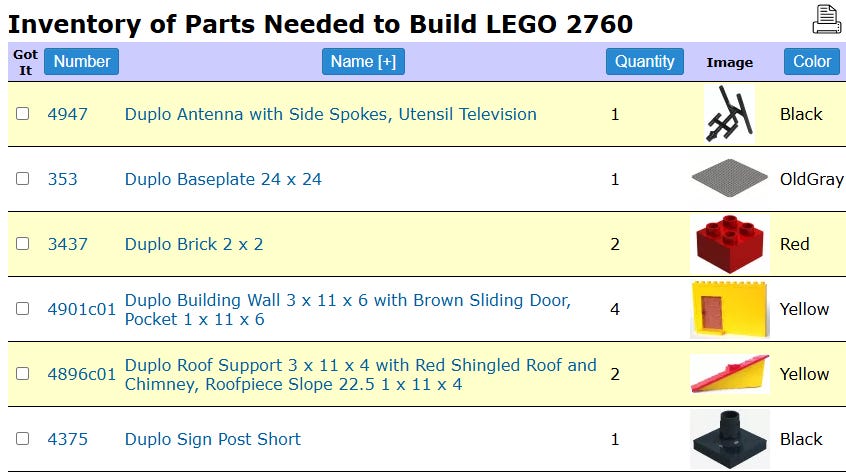Expand names using the Name [+] button

363,62
